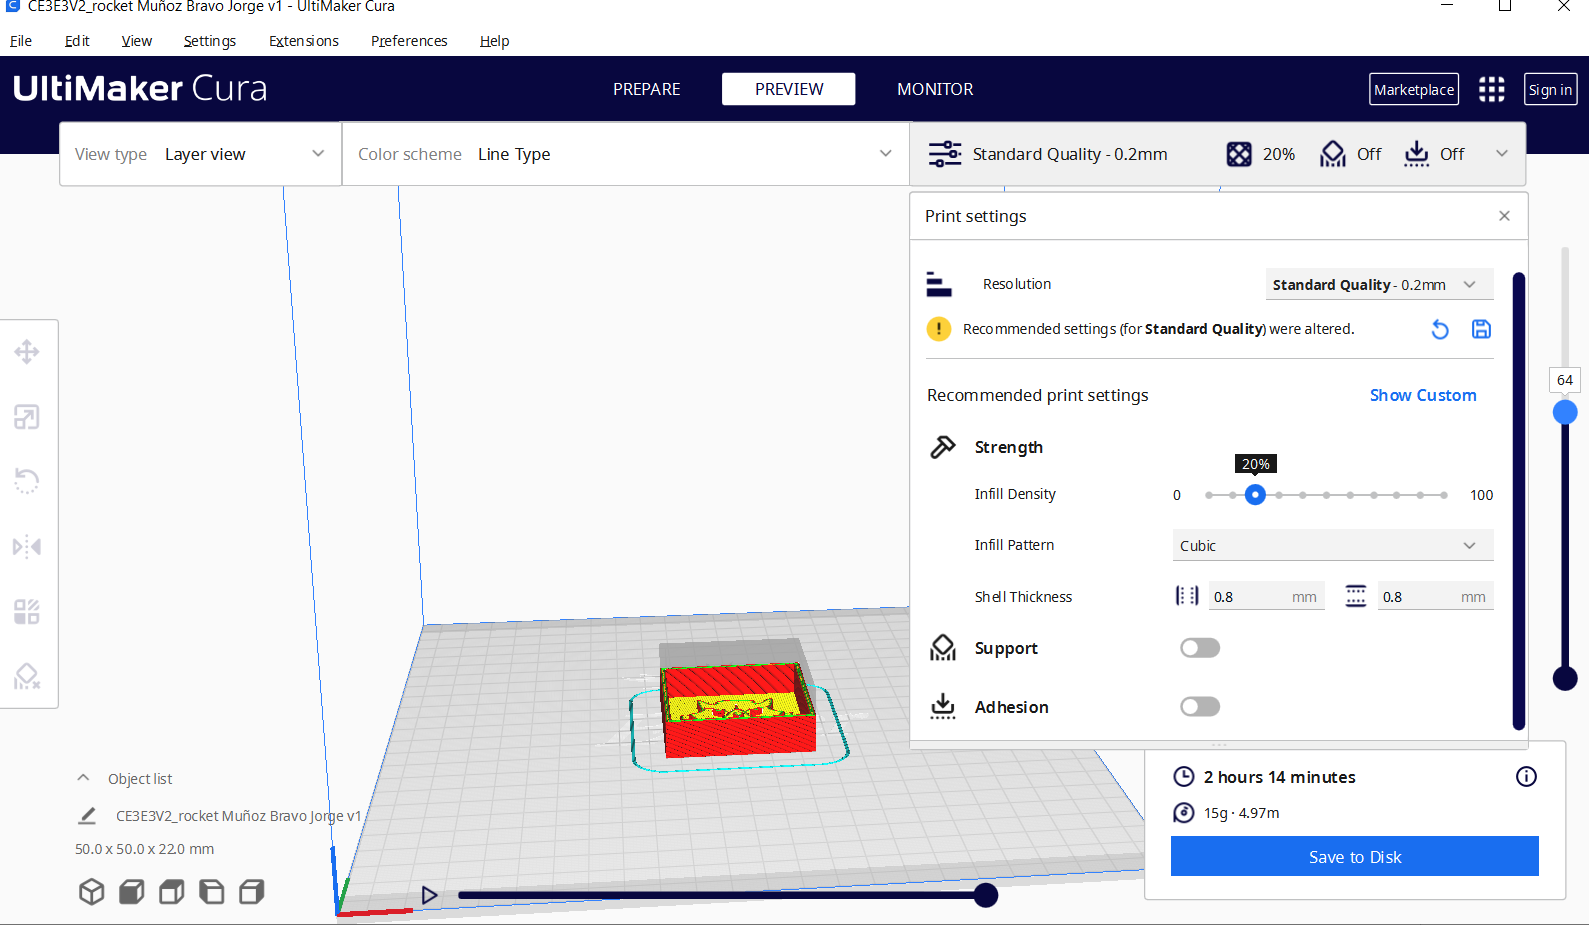Click the adhesion Off icon in the summary bar
The height and width of the screenshot is (925, 1589).
click(x=1417, y=154)
